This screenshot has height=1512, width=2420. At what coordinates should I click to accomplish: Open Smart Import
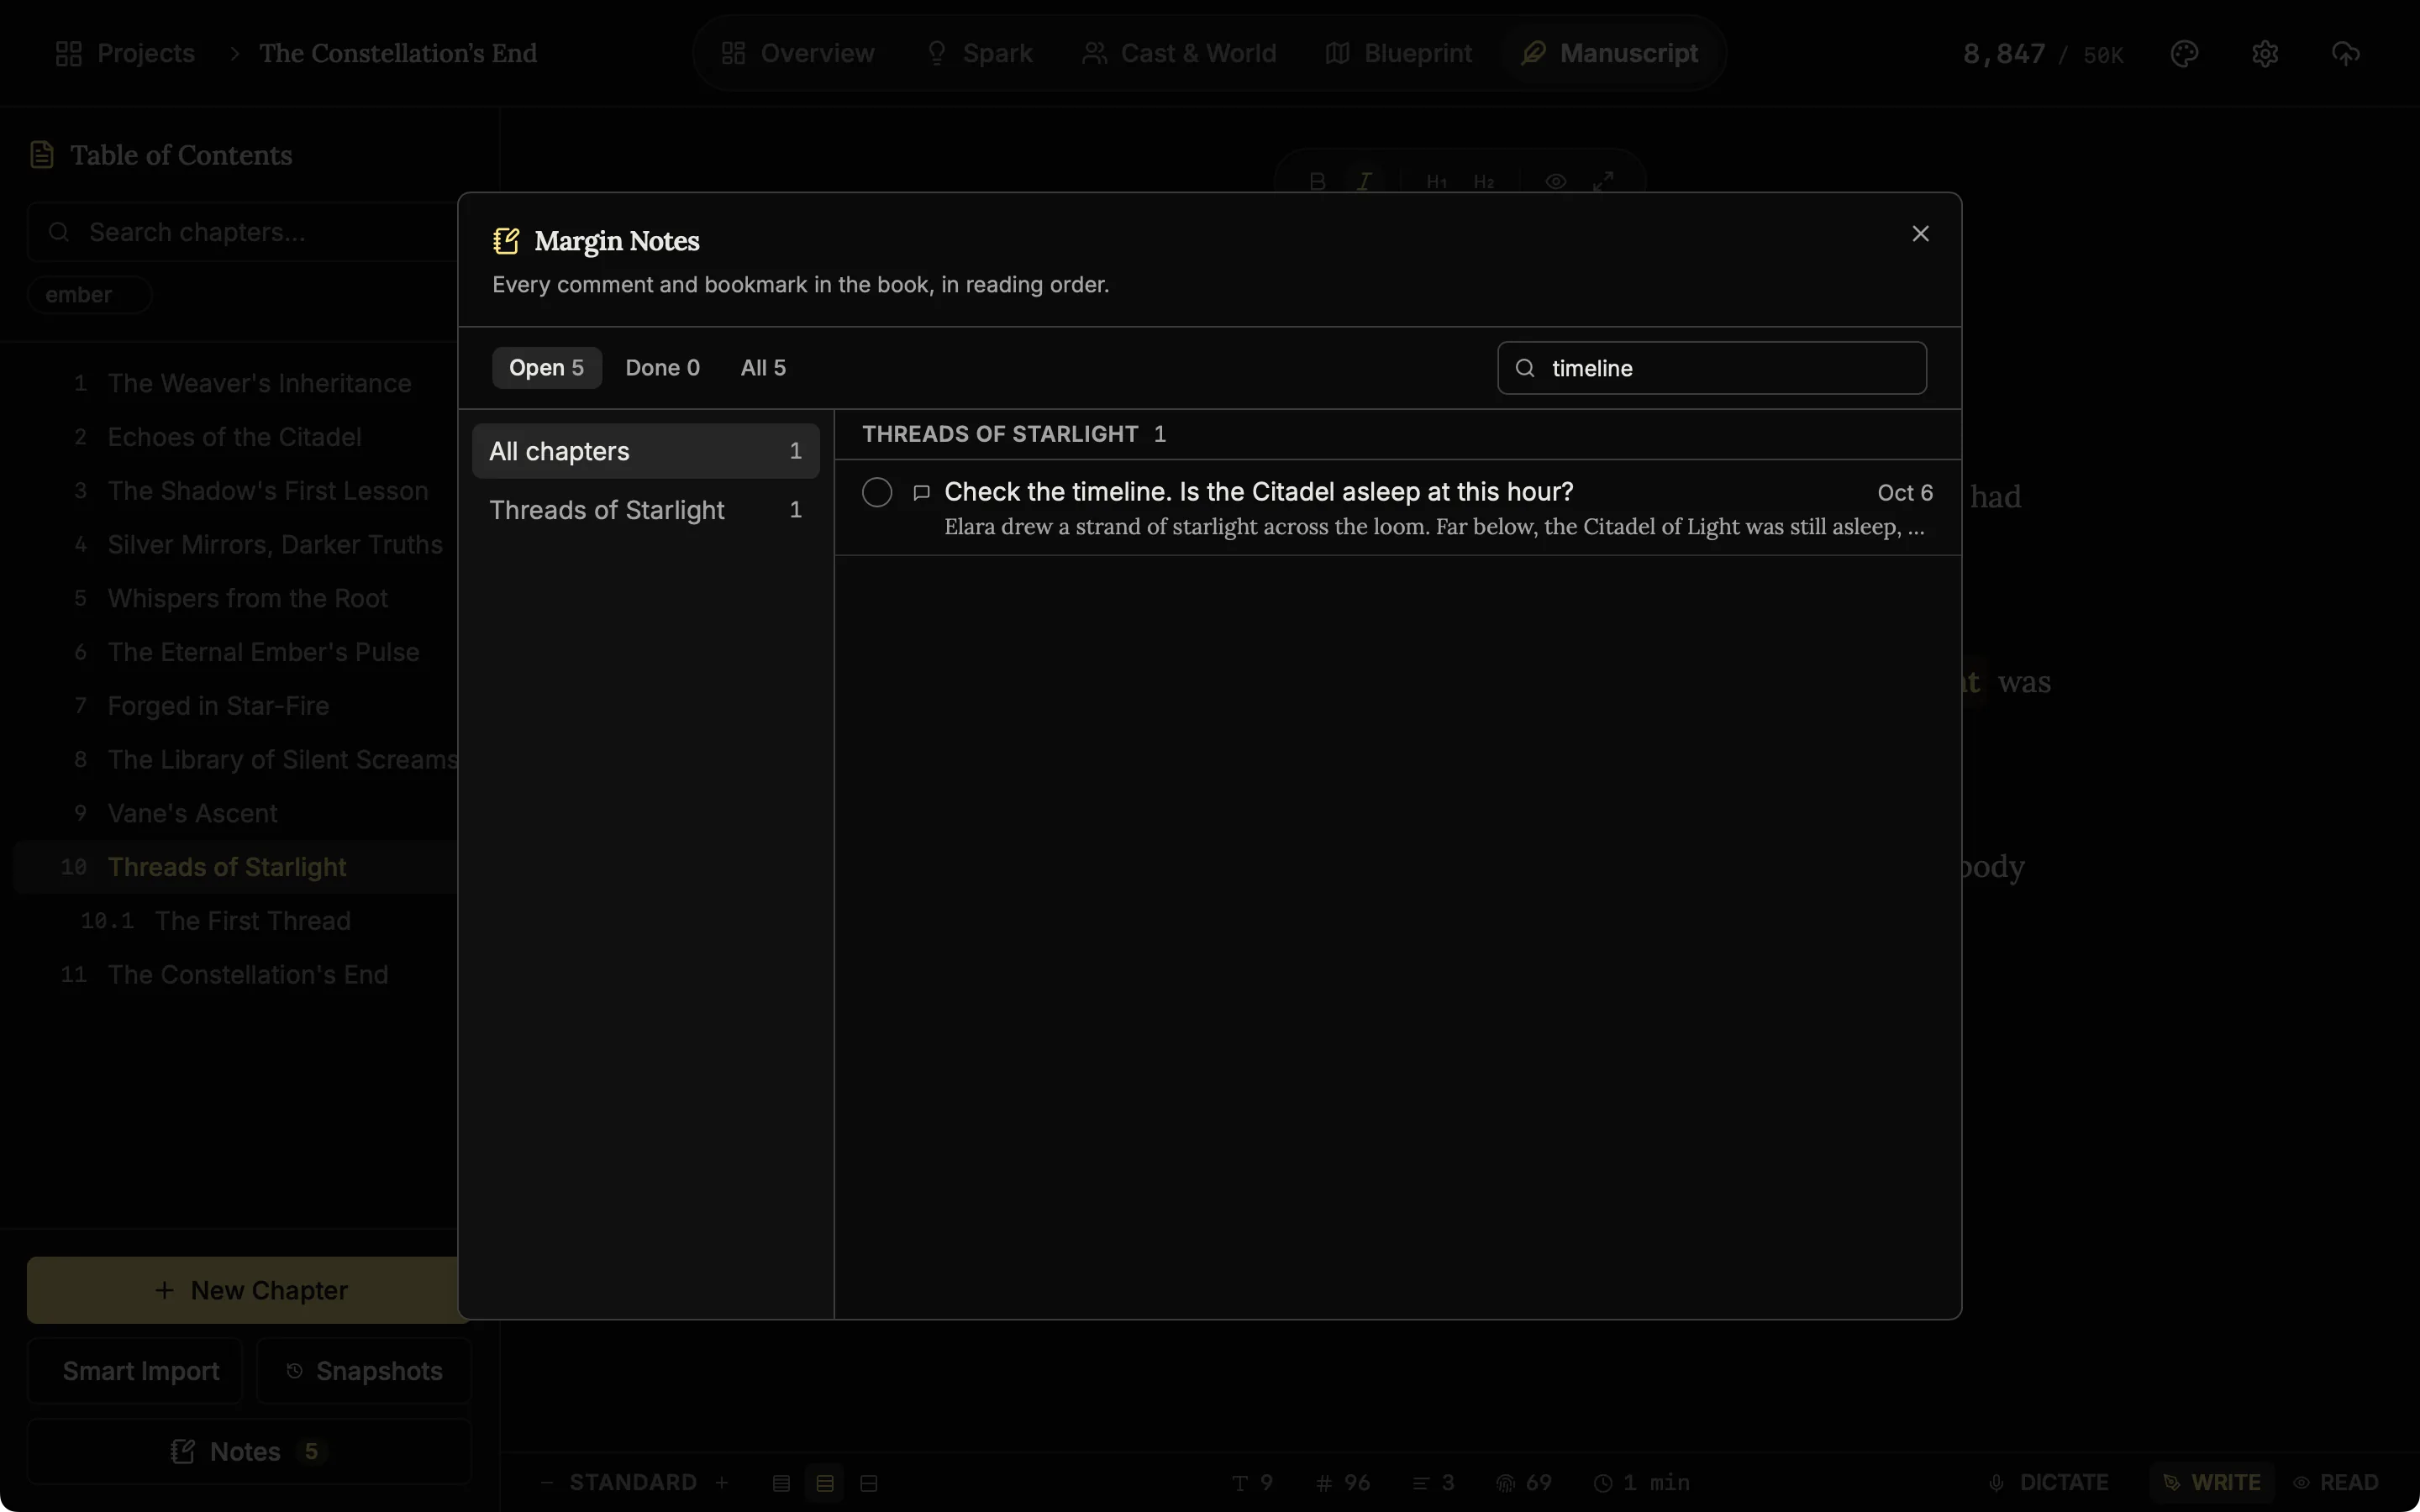click(x=135, y=1371)
